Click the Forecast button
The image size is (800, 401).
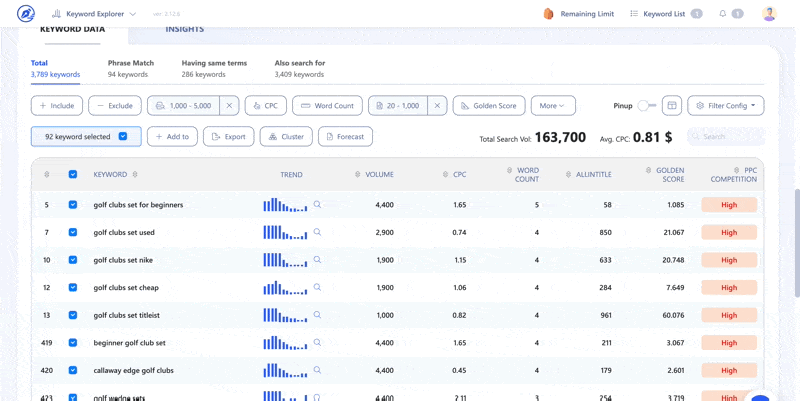point(345,136)
